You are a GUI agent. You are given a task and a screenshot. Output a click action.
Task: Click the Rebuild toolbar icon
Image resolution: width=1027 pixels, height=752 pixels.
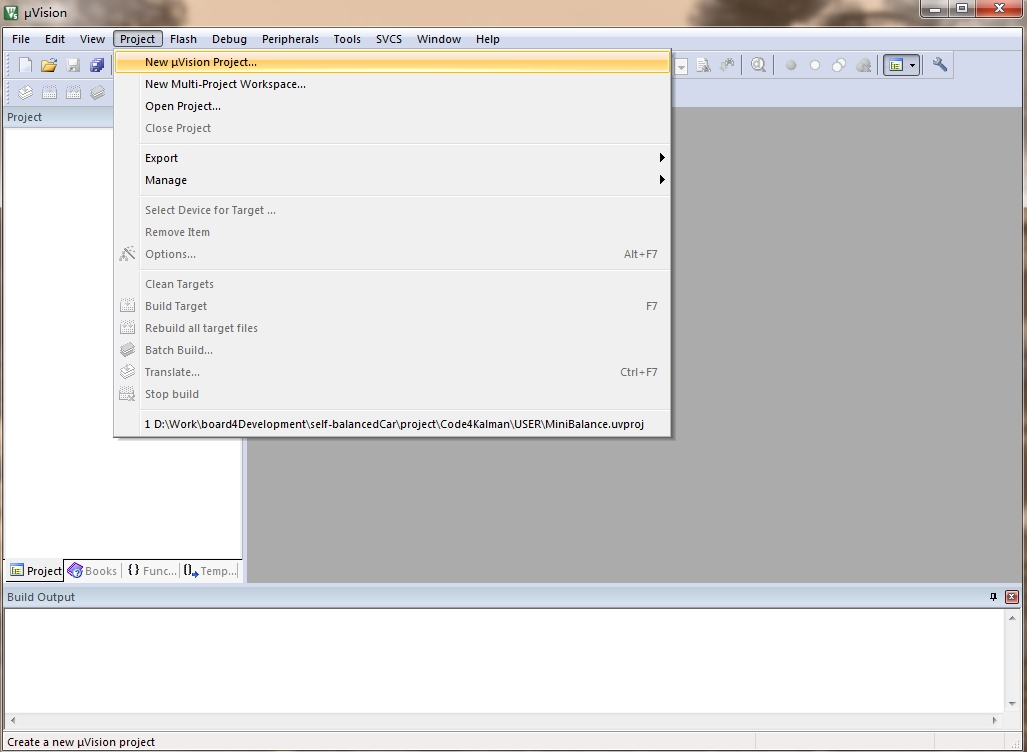tap(73, 92)
